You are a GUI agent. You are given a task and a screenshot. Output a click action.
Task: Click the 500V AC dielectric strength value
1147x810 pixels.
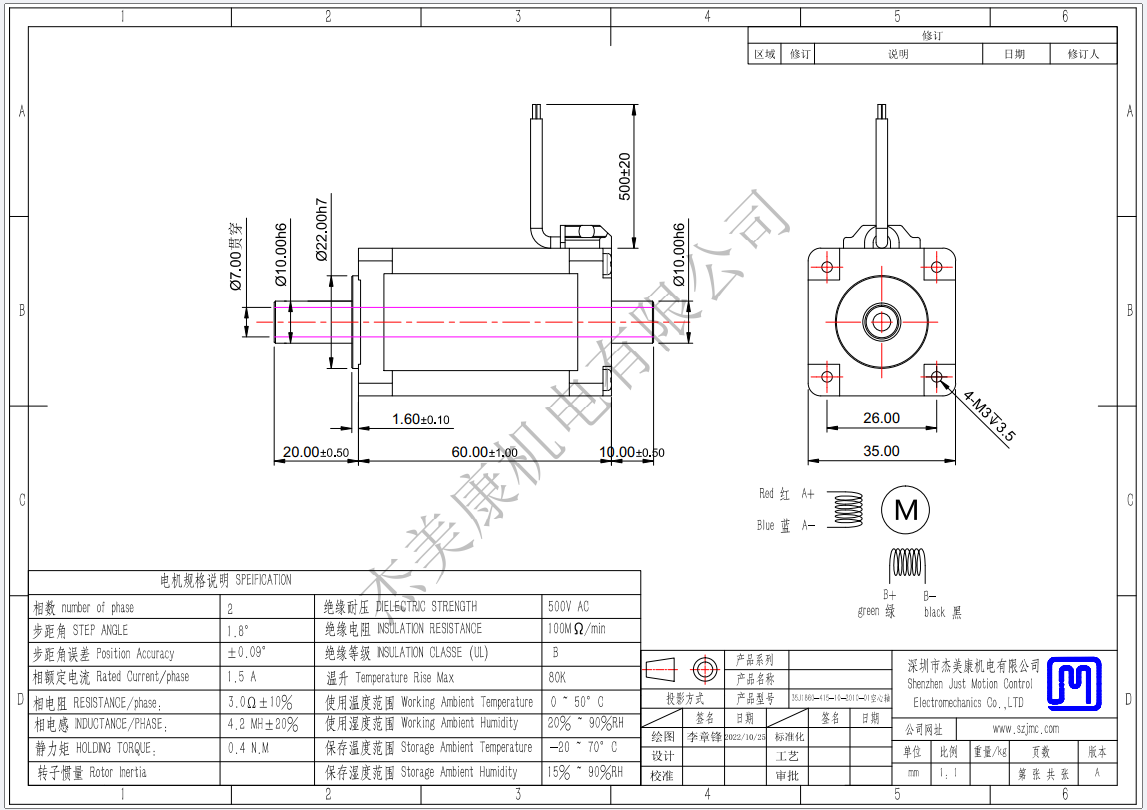[569, 607]
